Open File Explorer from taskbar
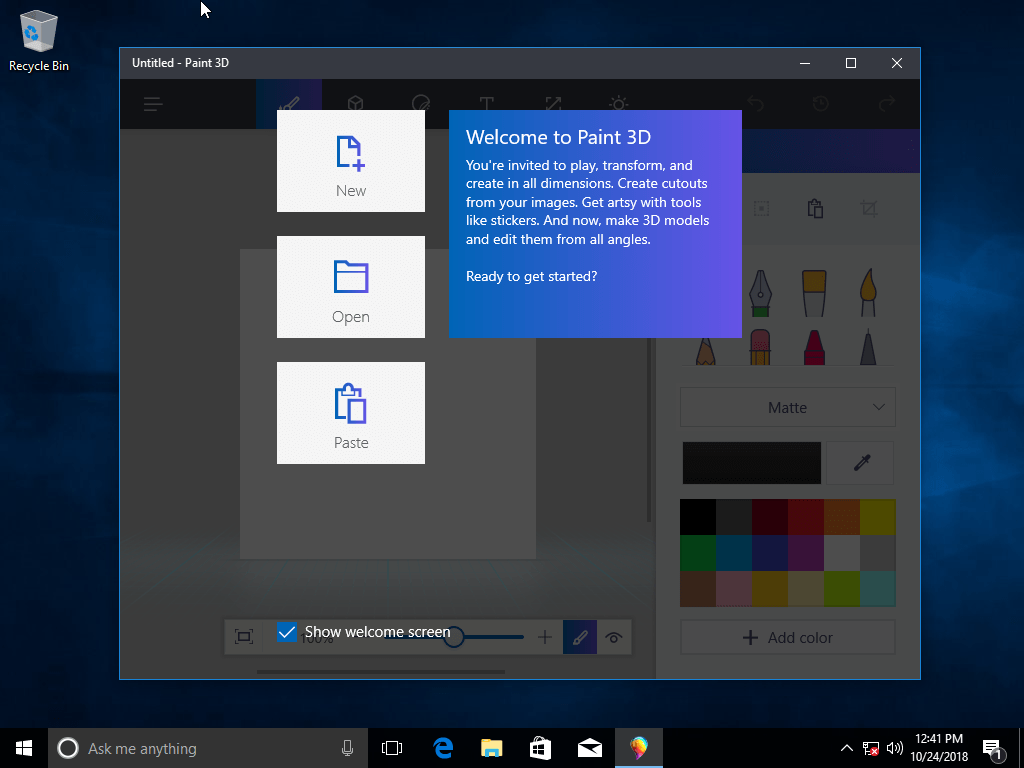This screenshot has height=768, width=1024. (492, 748)
